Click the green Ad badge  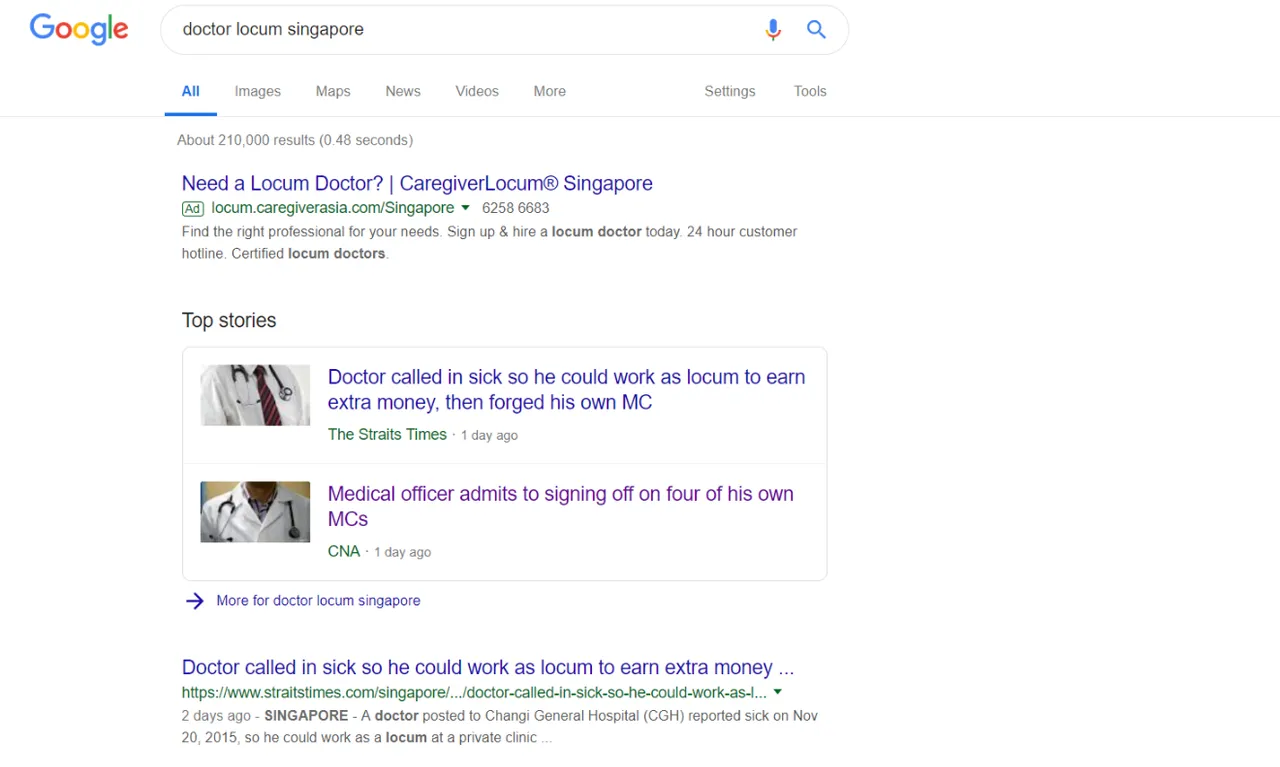[x=193, y=208]
